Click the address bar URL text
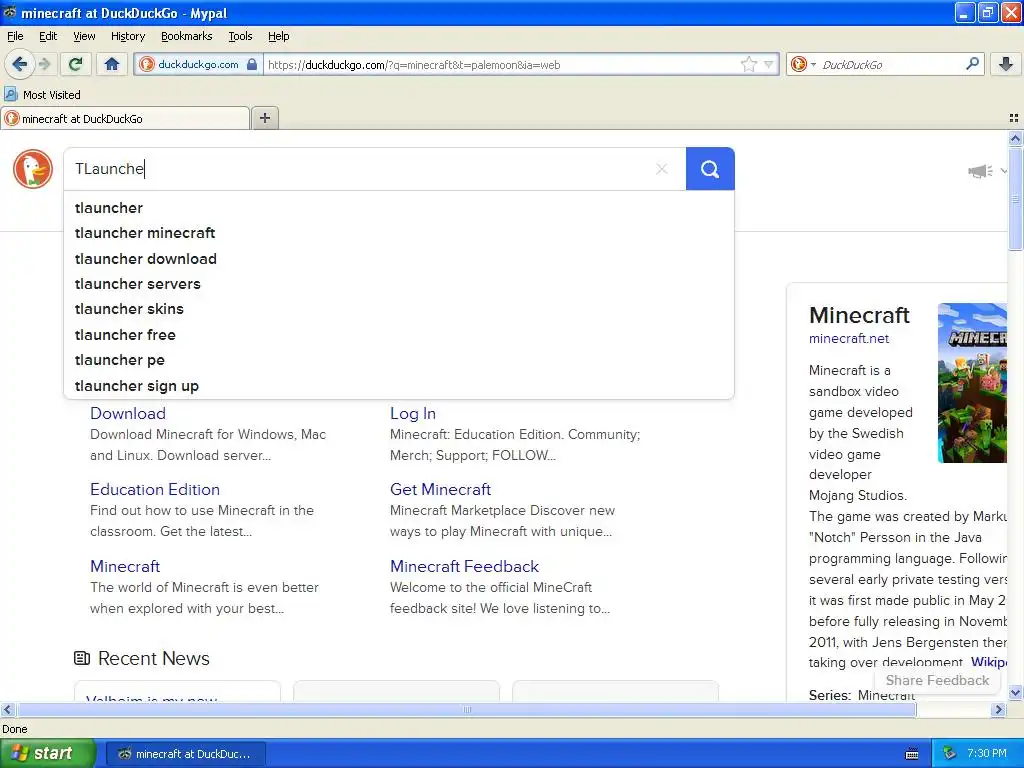This screenshot has height=768, width=1024. [413, 65]
